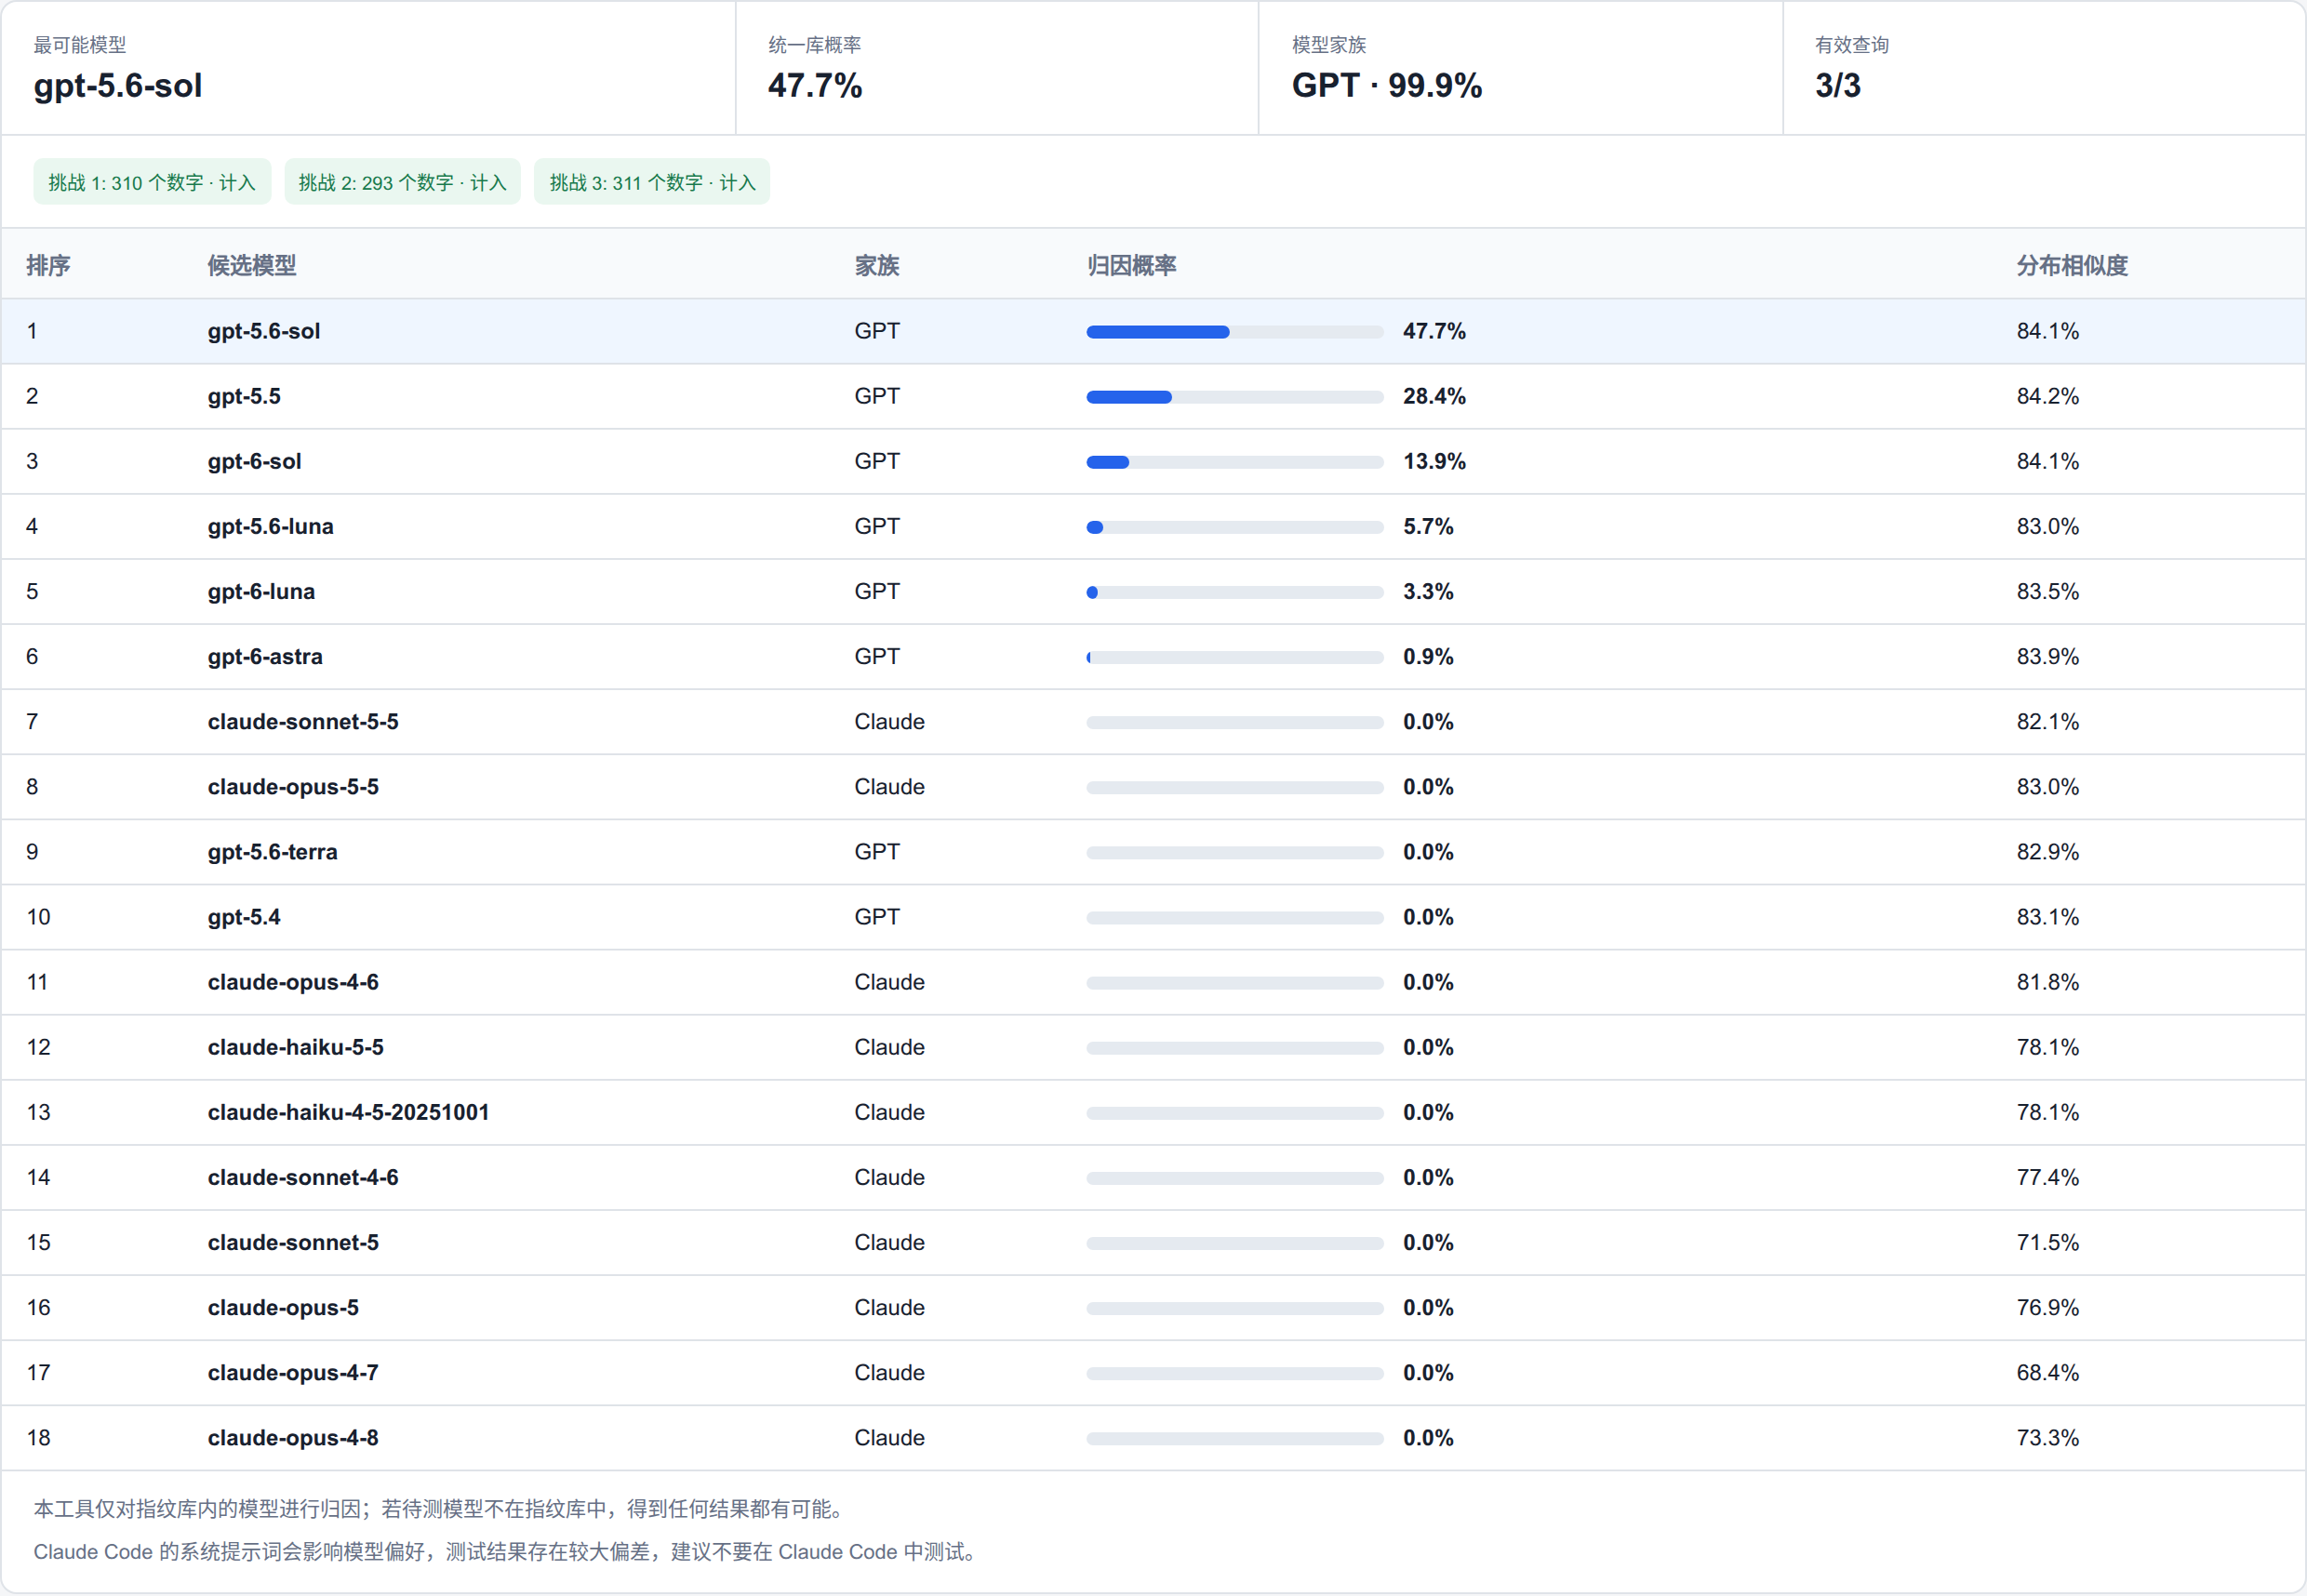Select the gpt-6-sol model name
Screen dimensions: 2307x1596
pos(254,461)
